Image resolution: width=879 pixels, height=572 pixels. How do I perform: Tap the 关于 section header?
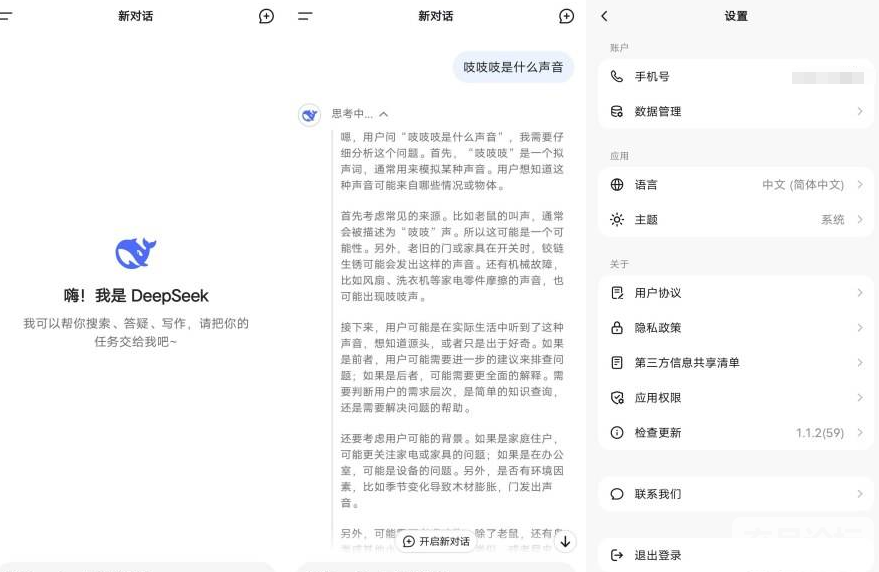[x=619, y=264]
